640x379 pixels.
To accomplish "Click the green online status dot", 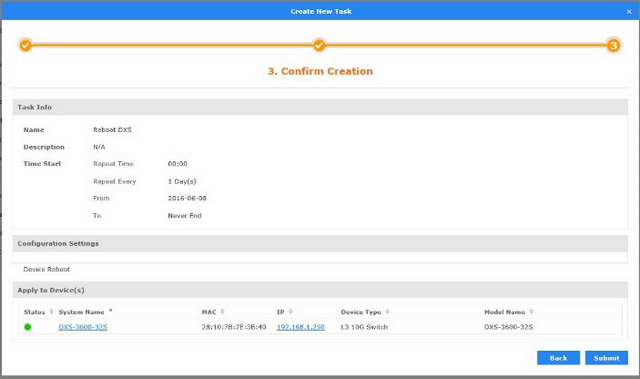I will point(28,327).
